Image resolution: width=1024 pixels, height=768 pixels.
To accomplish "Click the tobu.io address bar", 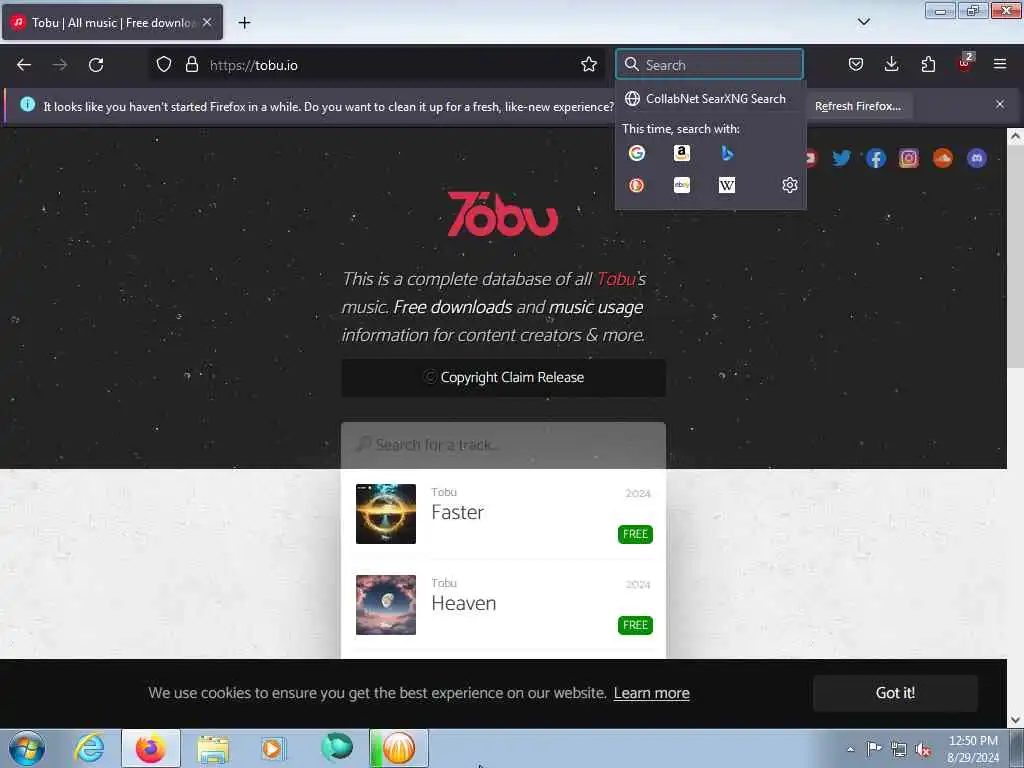I will (x=376, y=65).
